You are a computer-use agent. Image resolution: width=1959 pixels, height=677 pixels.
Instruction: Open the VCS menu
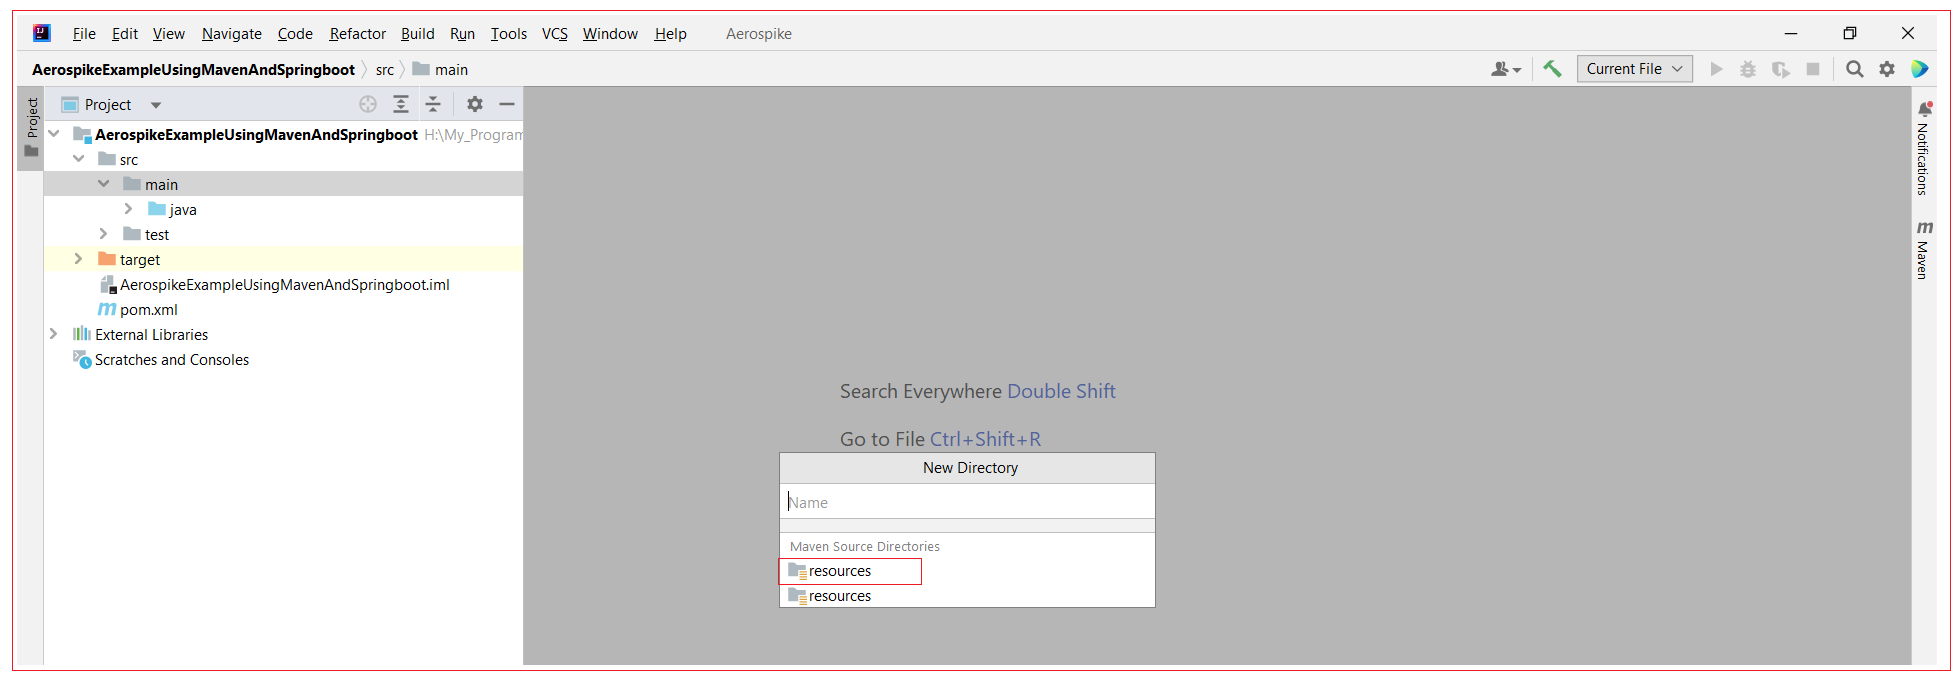tap(555, 34)
